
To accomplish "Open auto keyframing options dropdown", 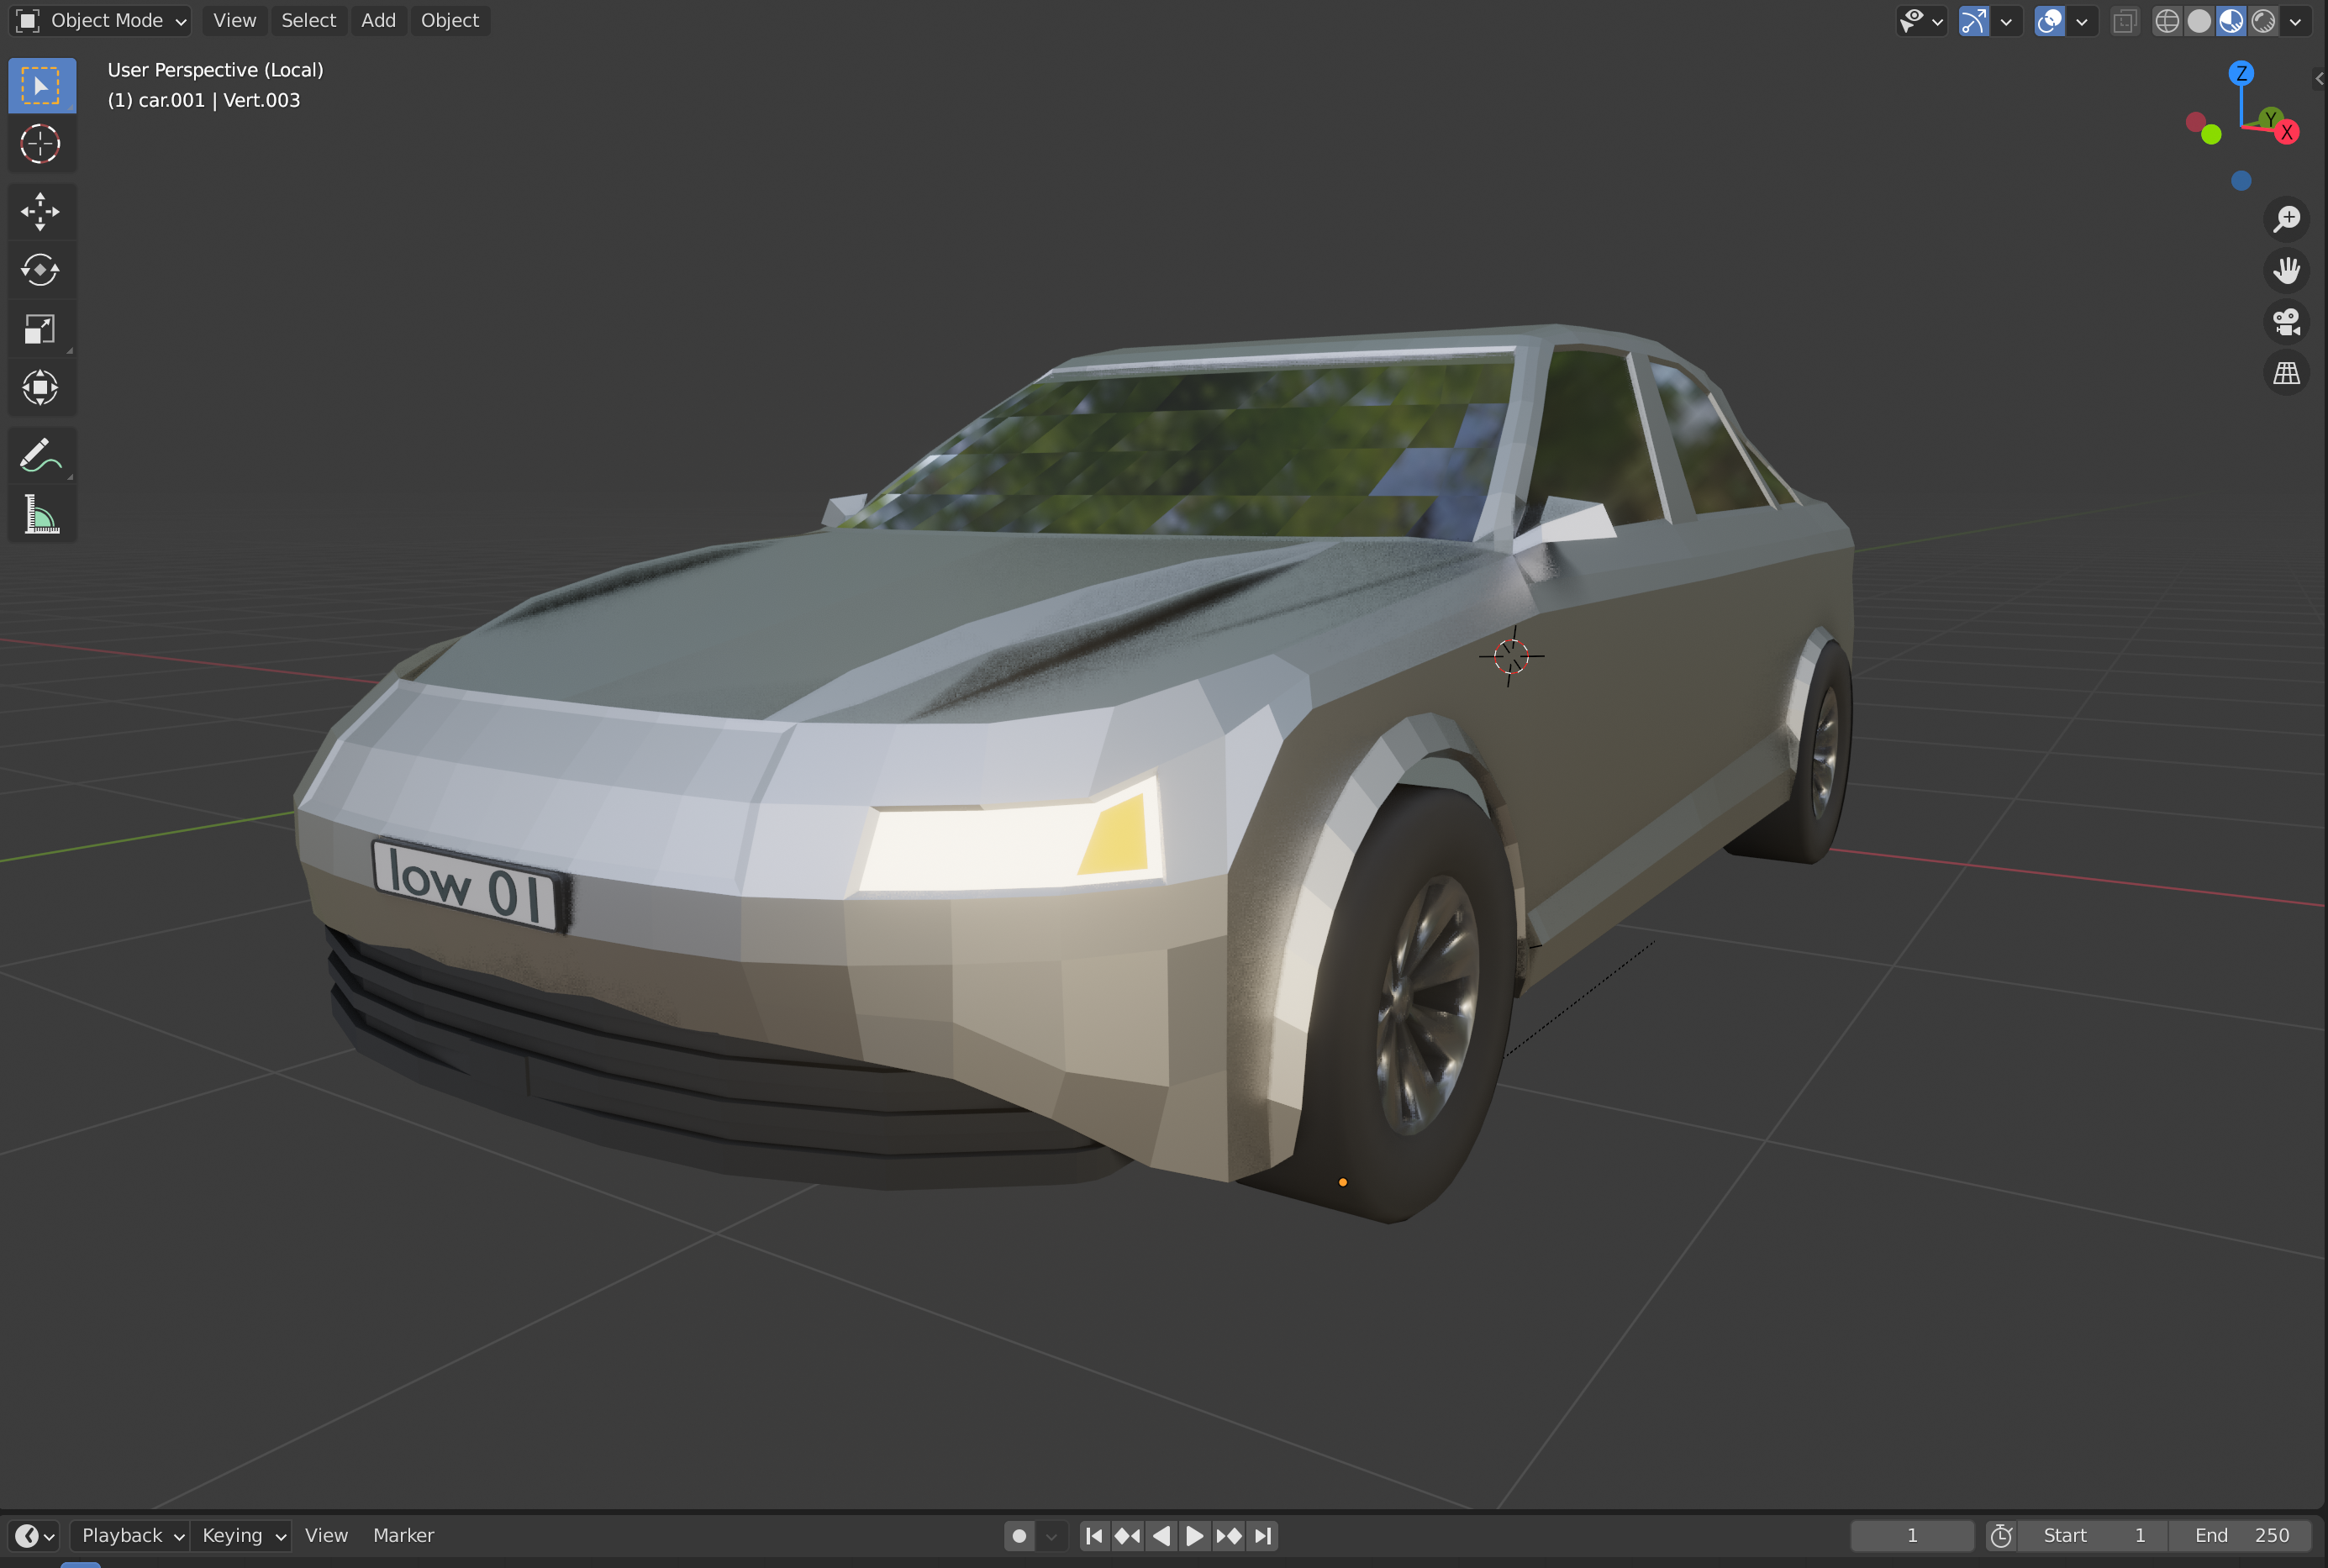I will coord(1051,1535).
